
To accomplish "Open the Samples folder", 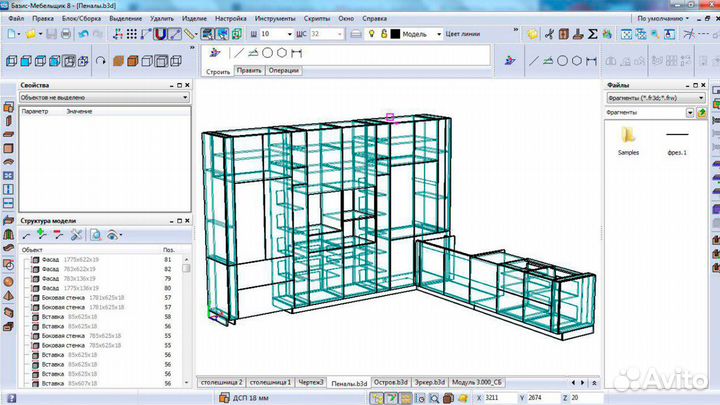I will [628, 138].
